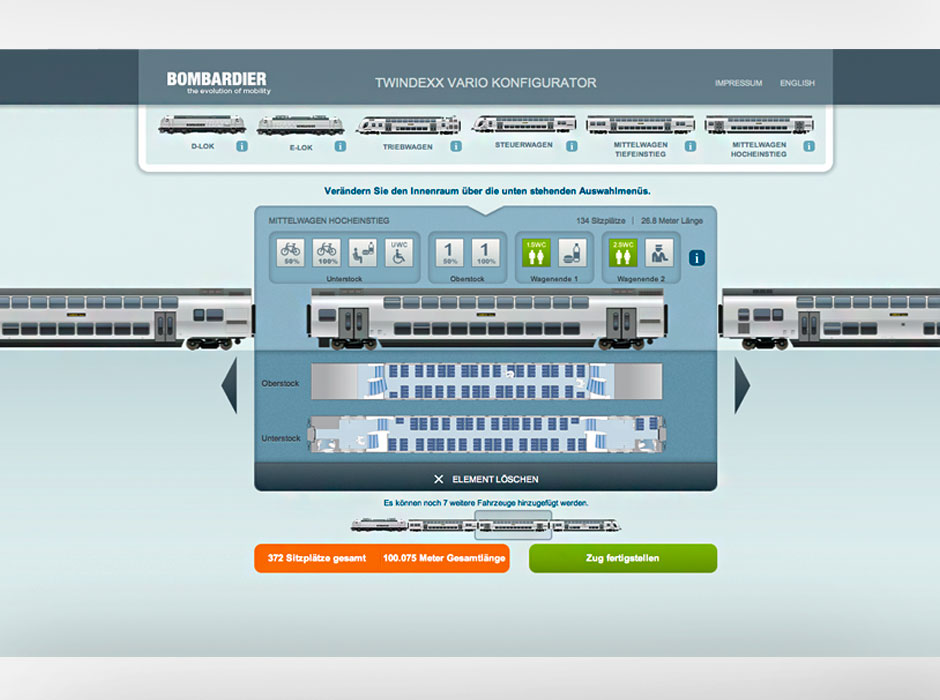Select the partially visible car on the left
The width and height of the screenshot is (940, 700).
126,319
